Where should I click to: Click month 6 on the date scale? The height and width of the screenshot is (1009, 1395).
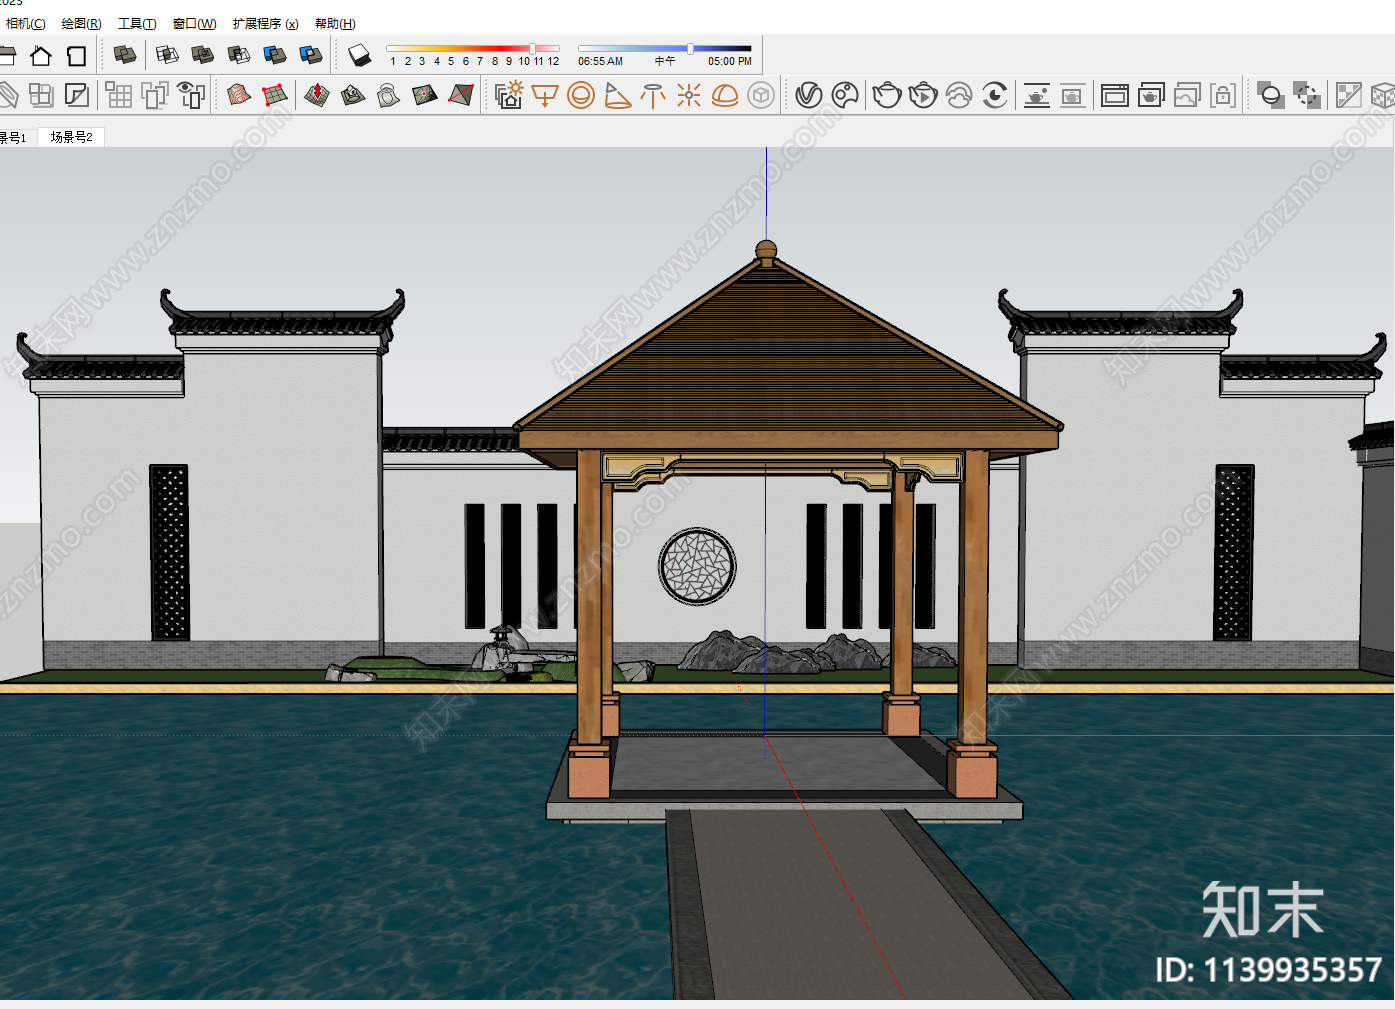point(465,62)
